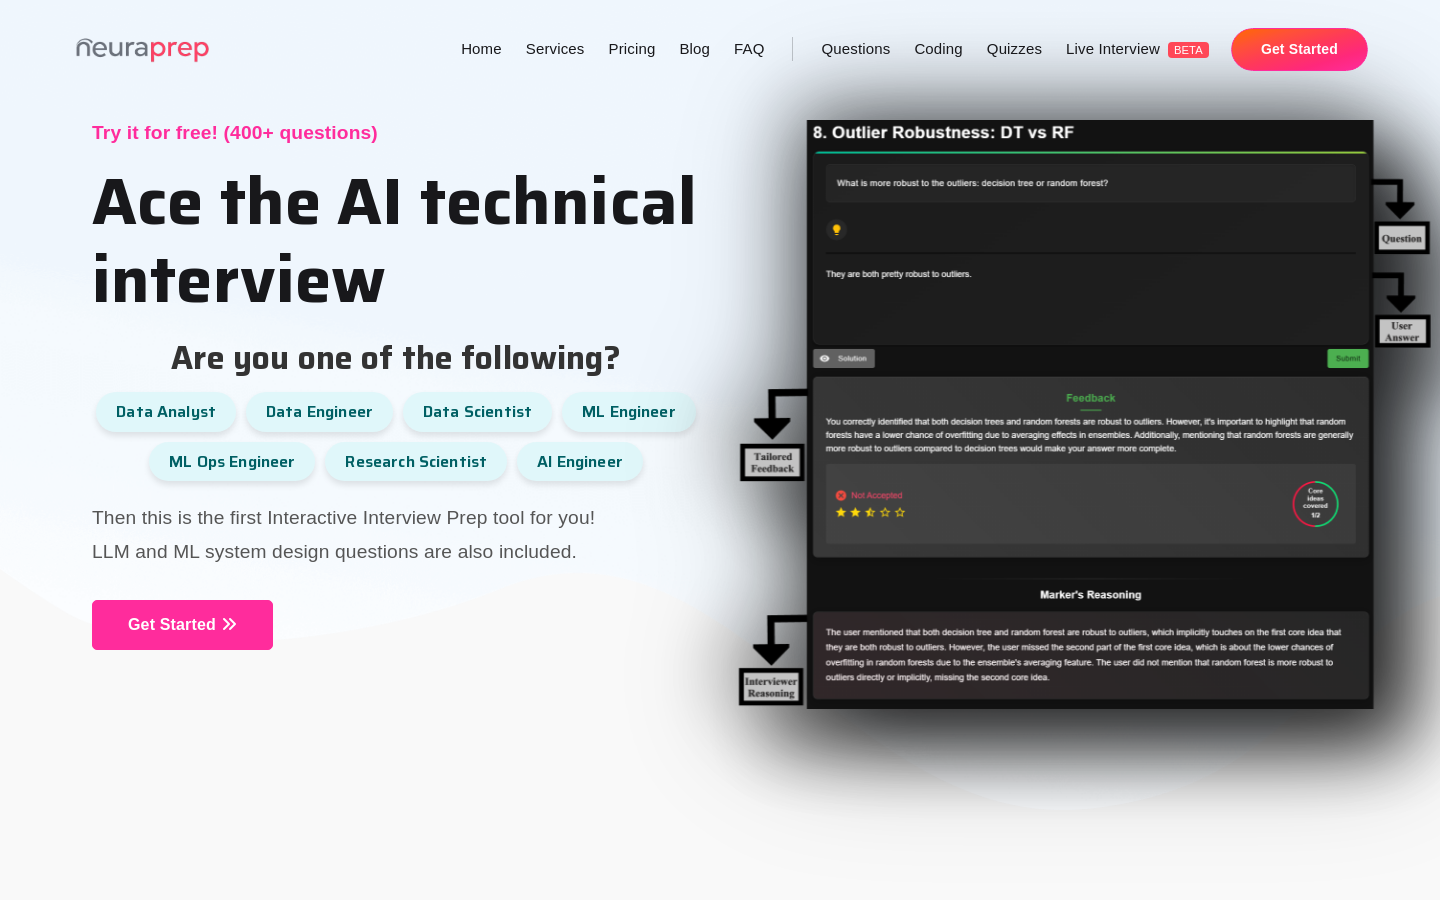Click the pink Get Started hero button
Viewport: 1440px width, 900px height.
coord(182,625)
